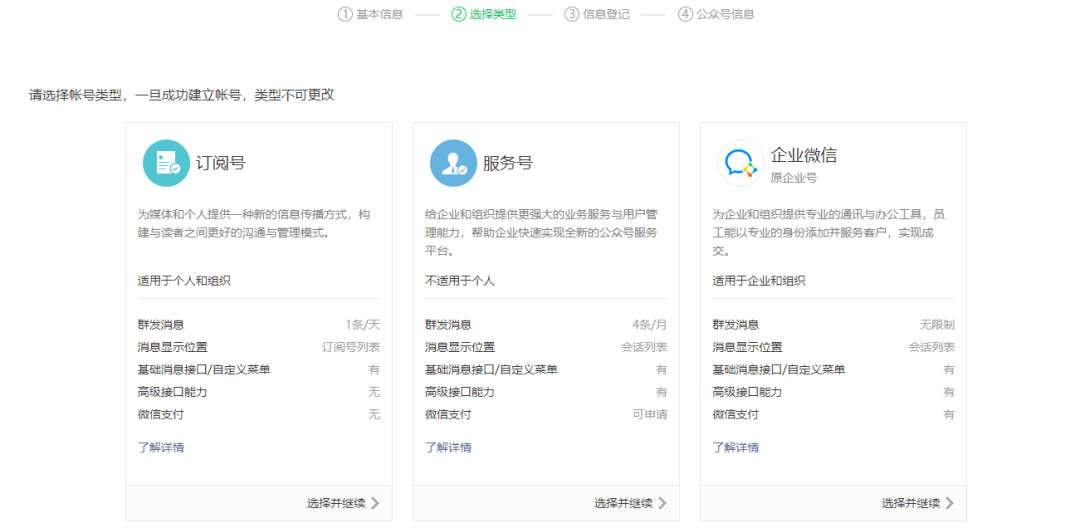
Task: Click 微信支付 label in 订阅号 card
Action: (x=160, y=414)
